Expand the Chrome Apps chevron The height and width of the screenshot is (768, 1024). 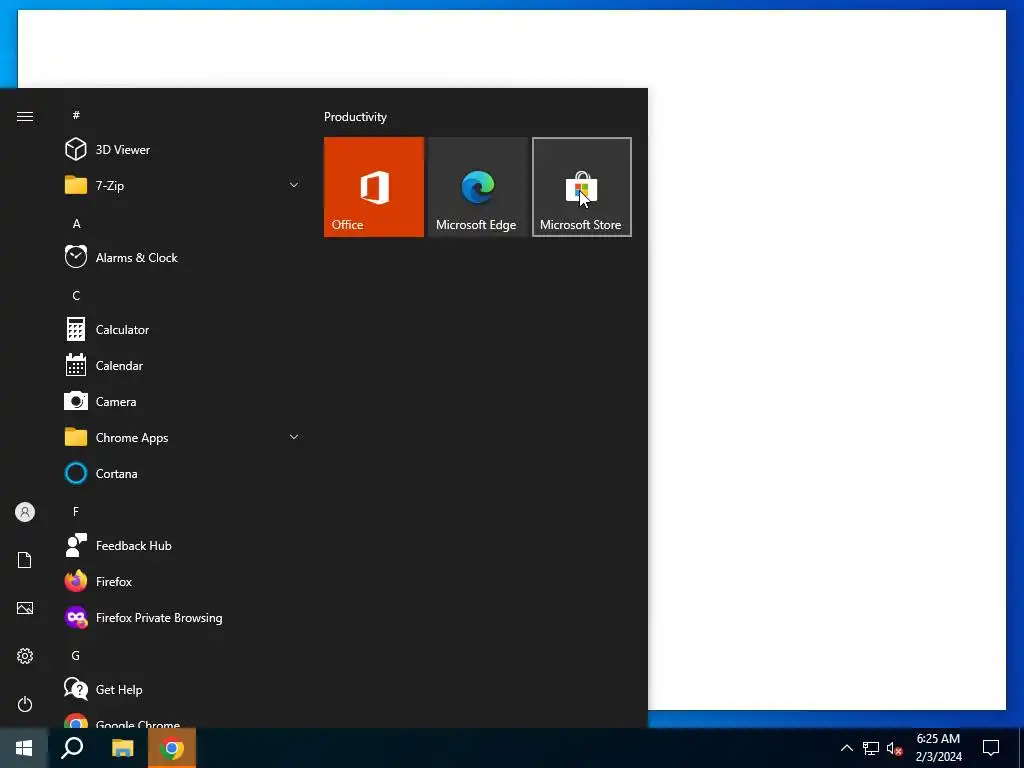click(x=294, y=437)
